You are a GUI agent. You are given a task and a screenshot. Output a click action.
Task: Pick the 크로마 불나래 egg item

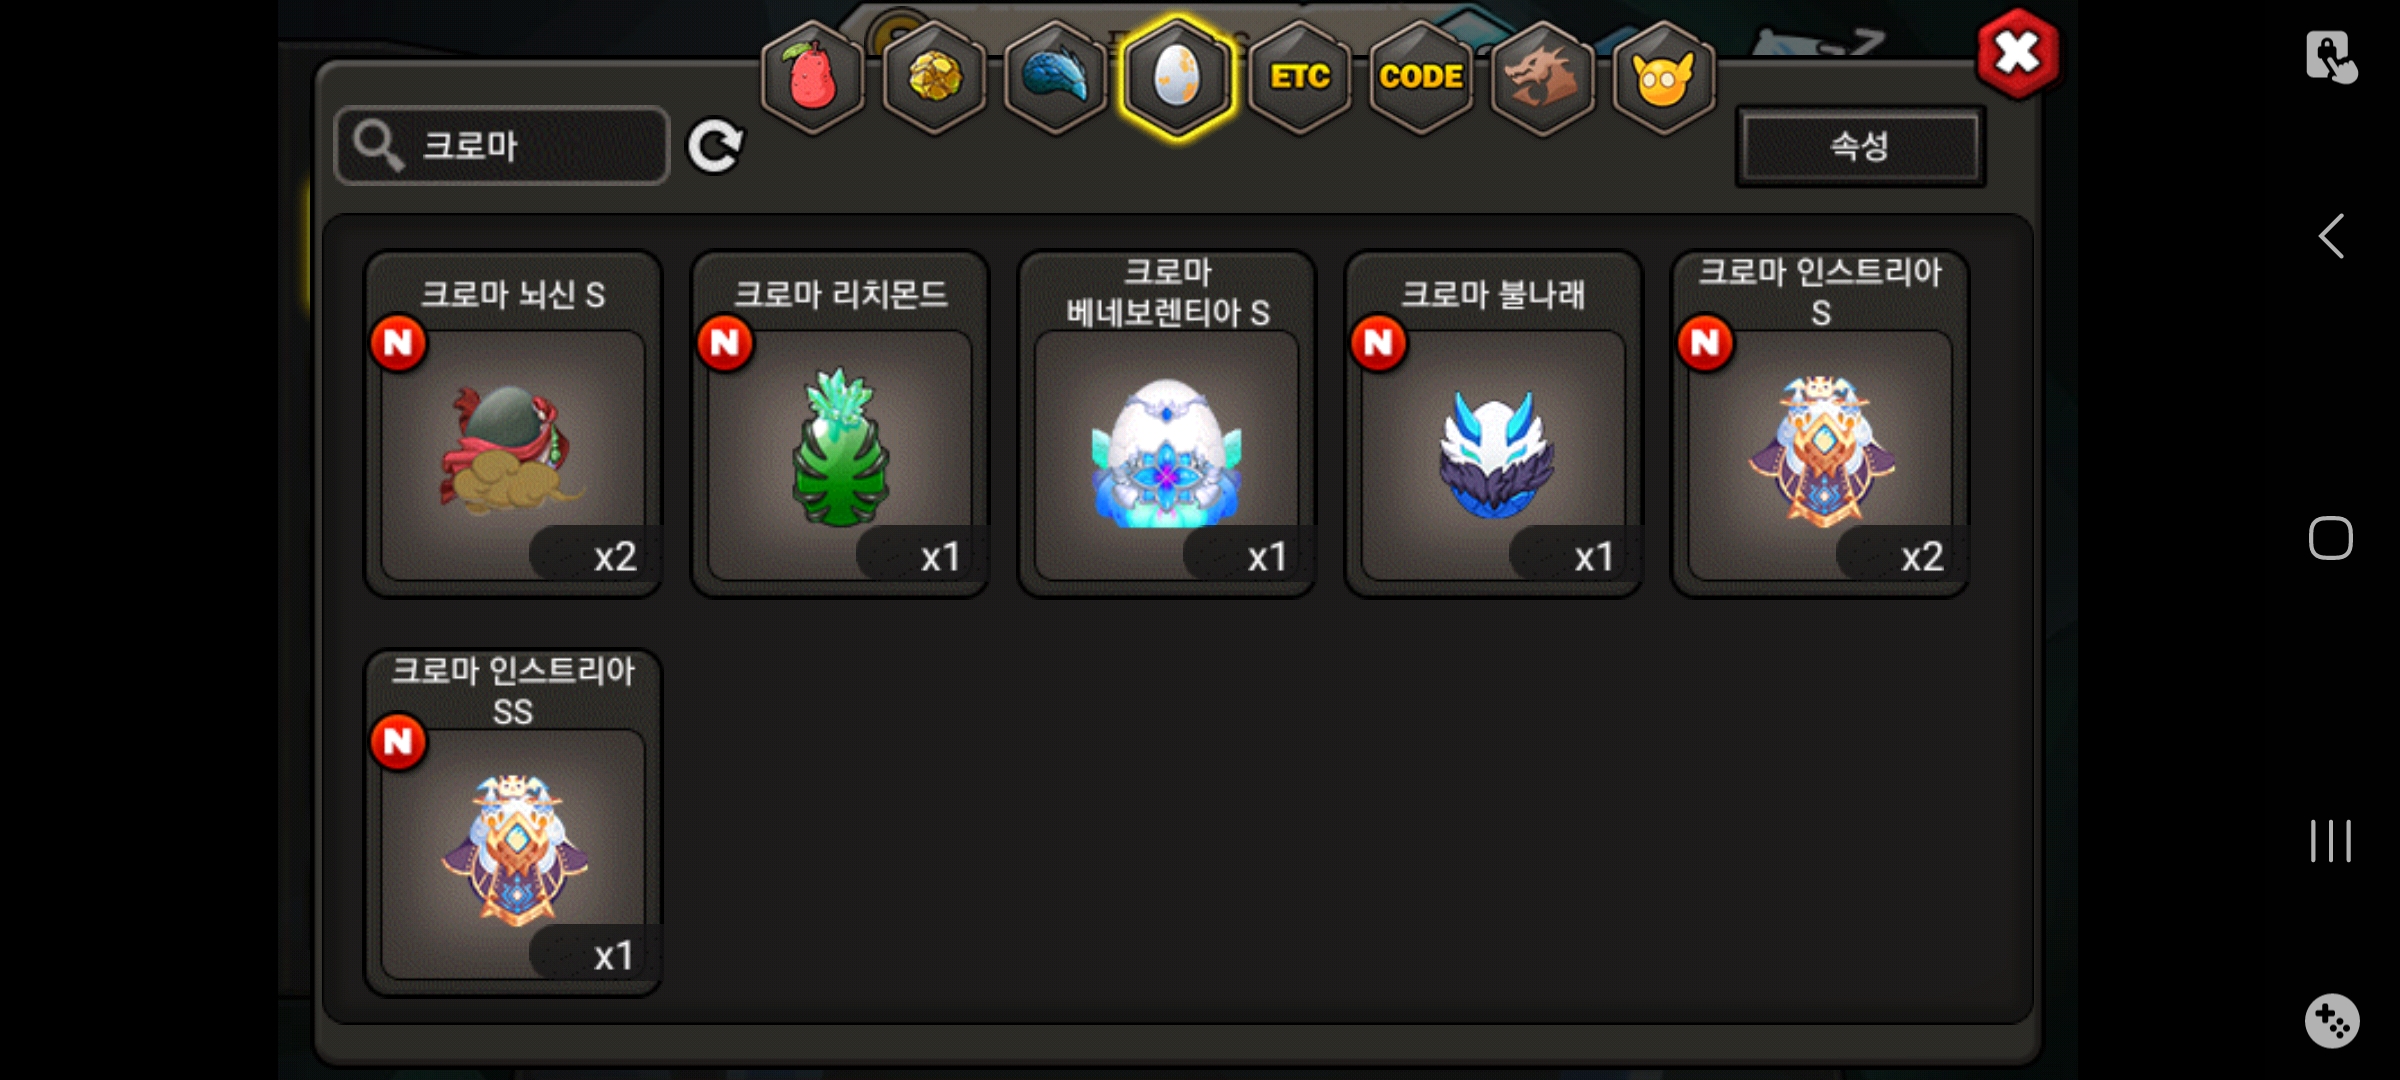coord(1494,424)
